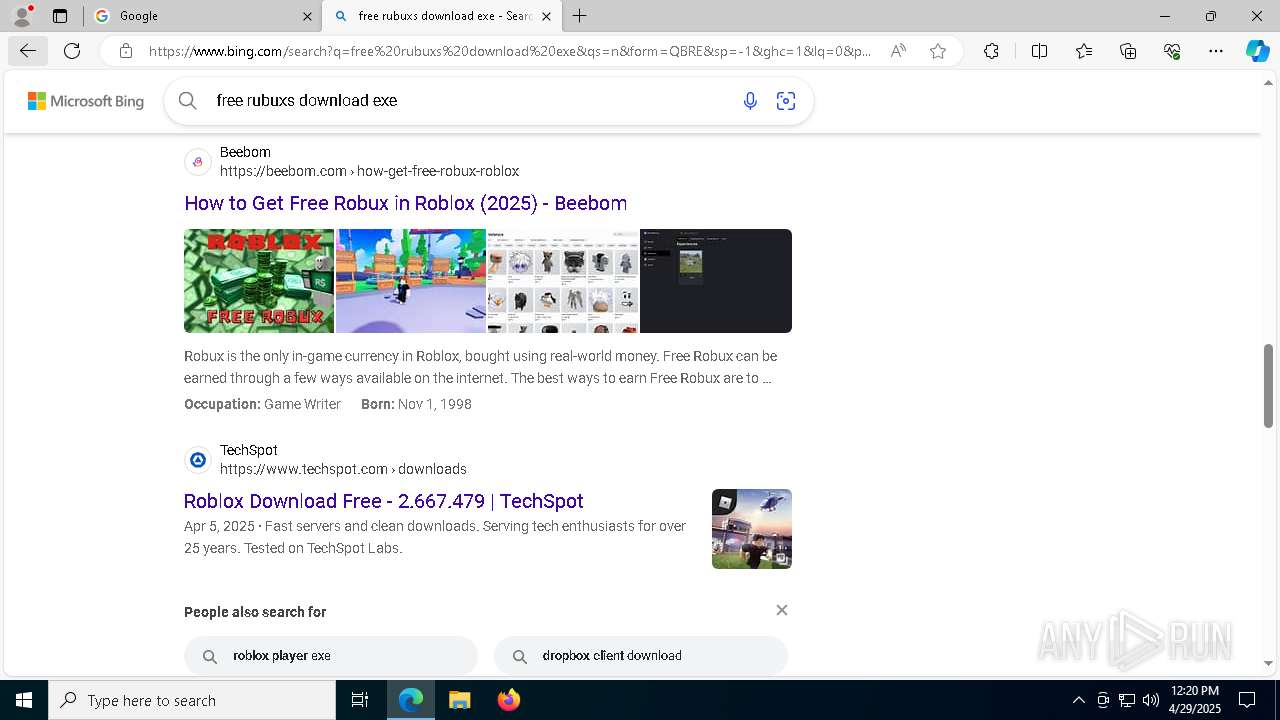Start voice search with microphone
The width and height of the screenshot is (1280, 720).
[750, 101]
